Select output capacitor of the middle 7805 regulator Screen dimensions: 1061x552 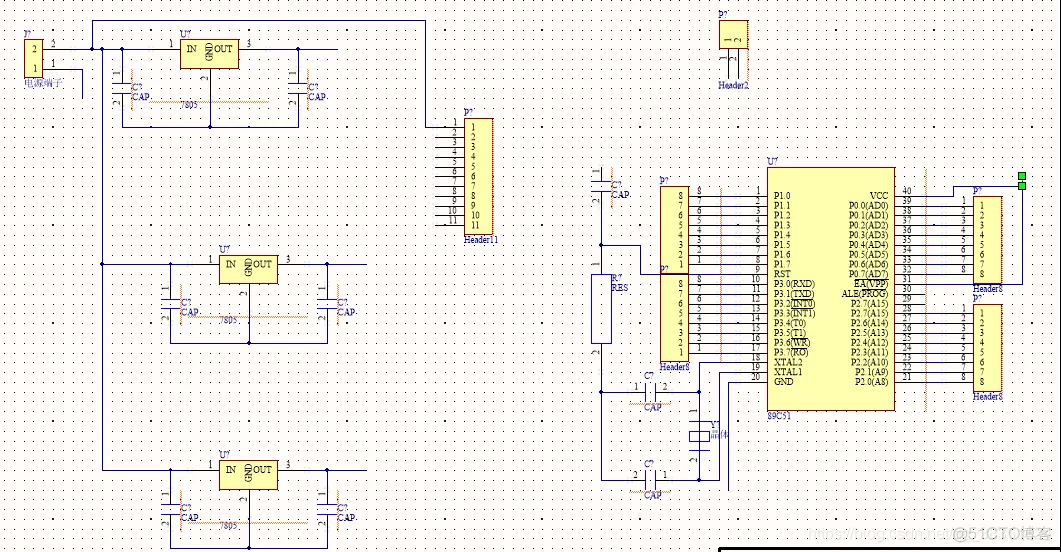327,303
